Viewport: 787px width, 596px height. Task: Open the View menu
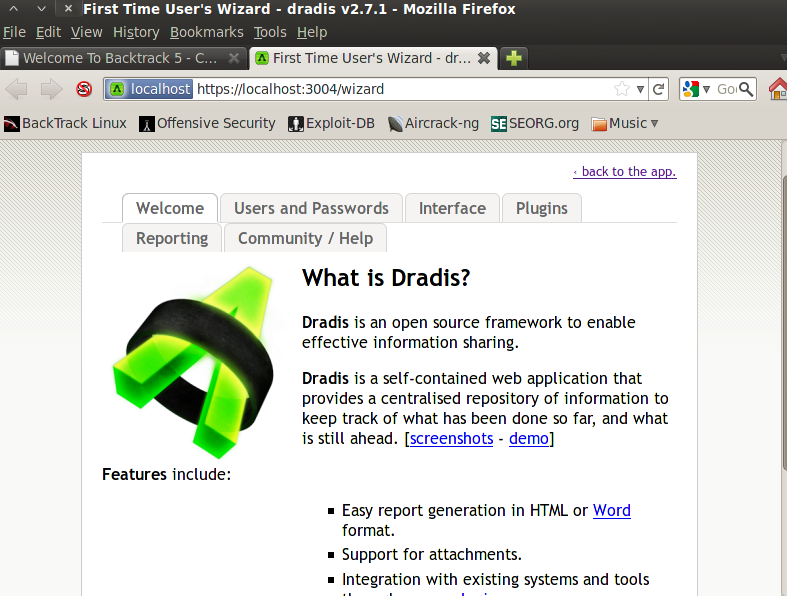(86, 32)
